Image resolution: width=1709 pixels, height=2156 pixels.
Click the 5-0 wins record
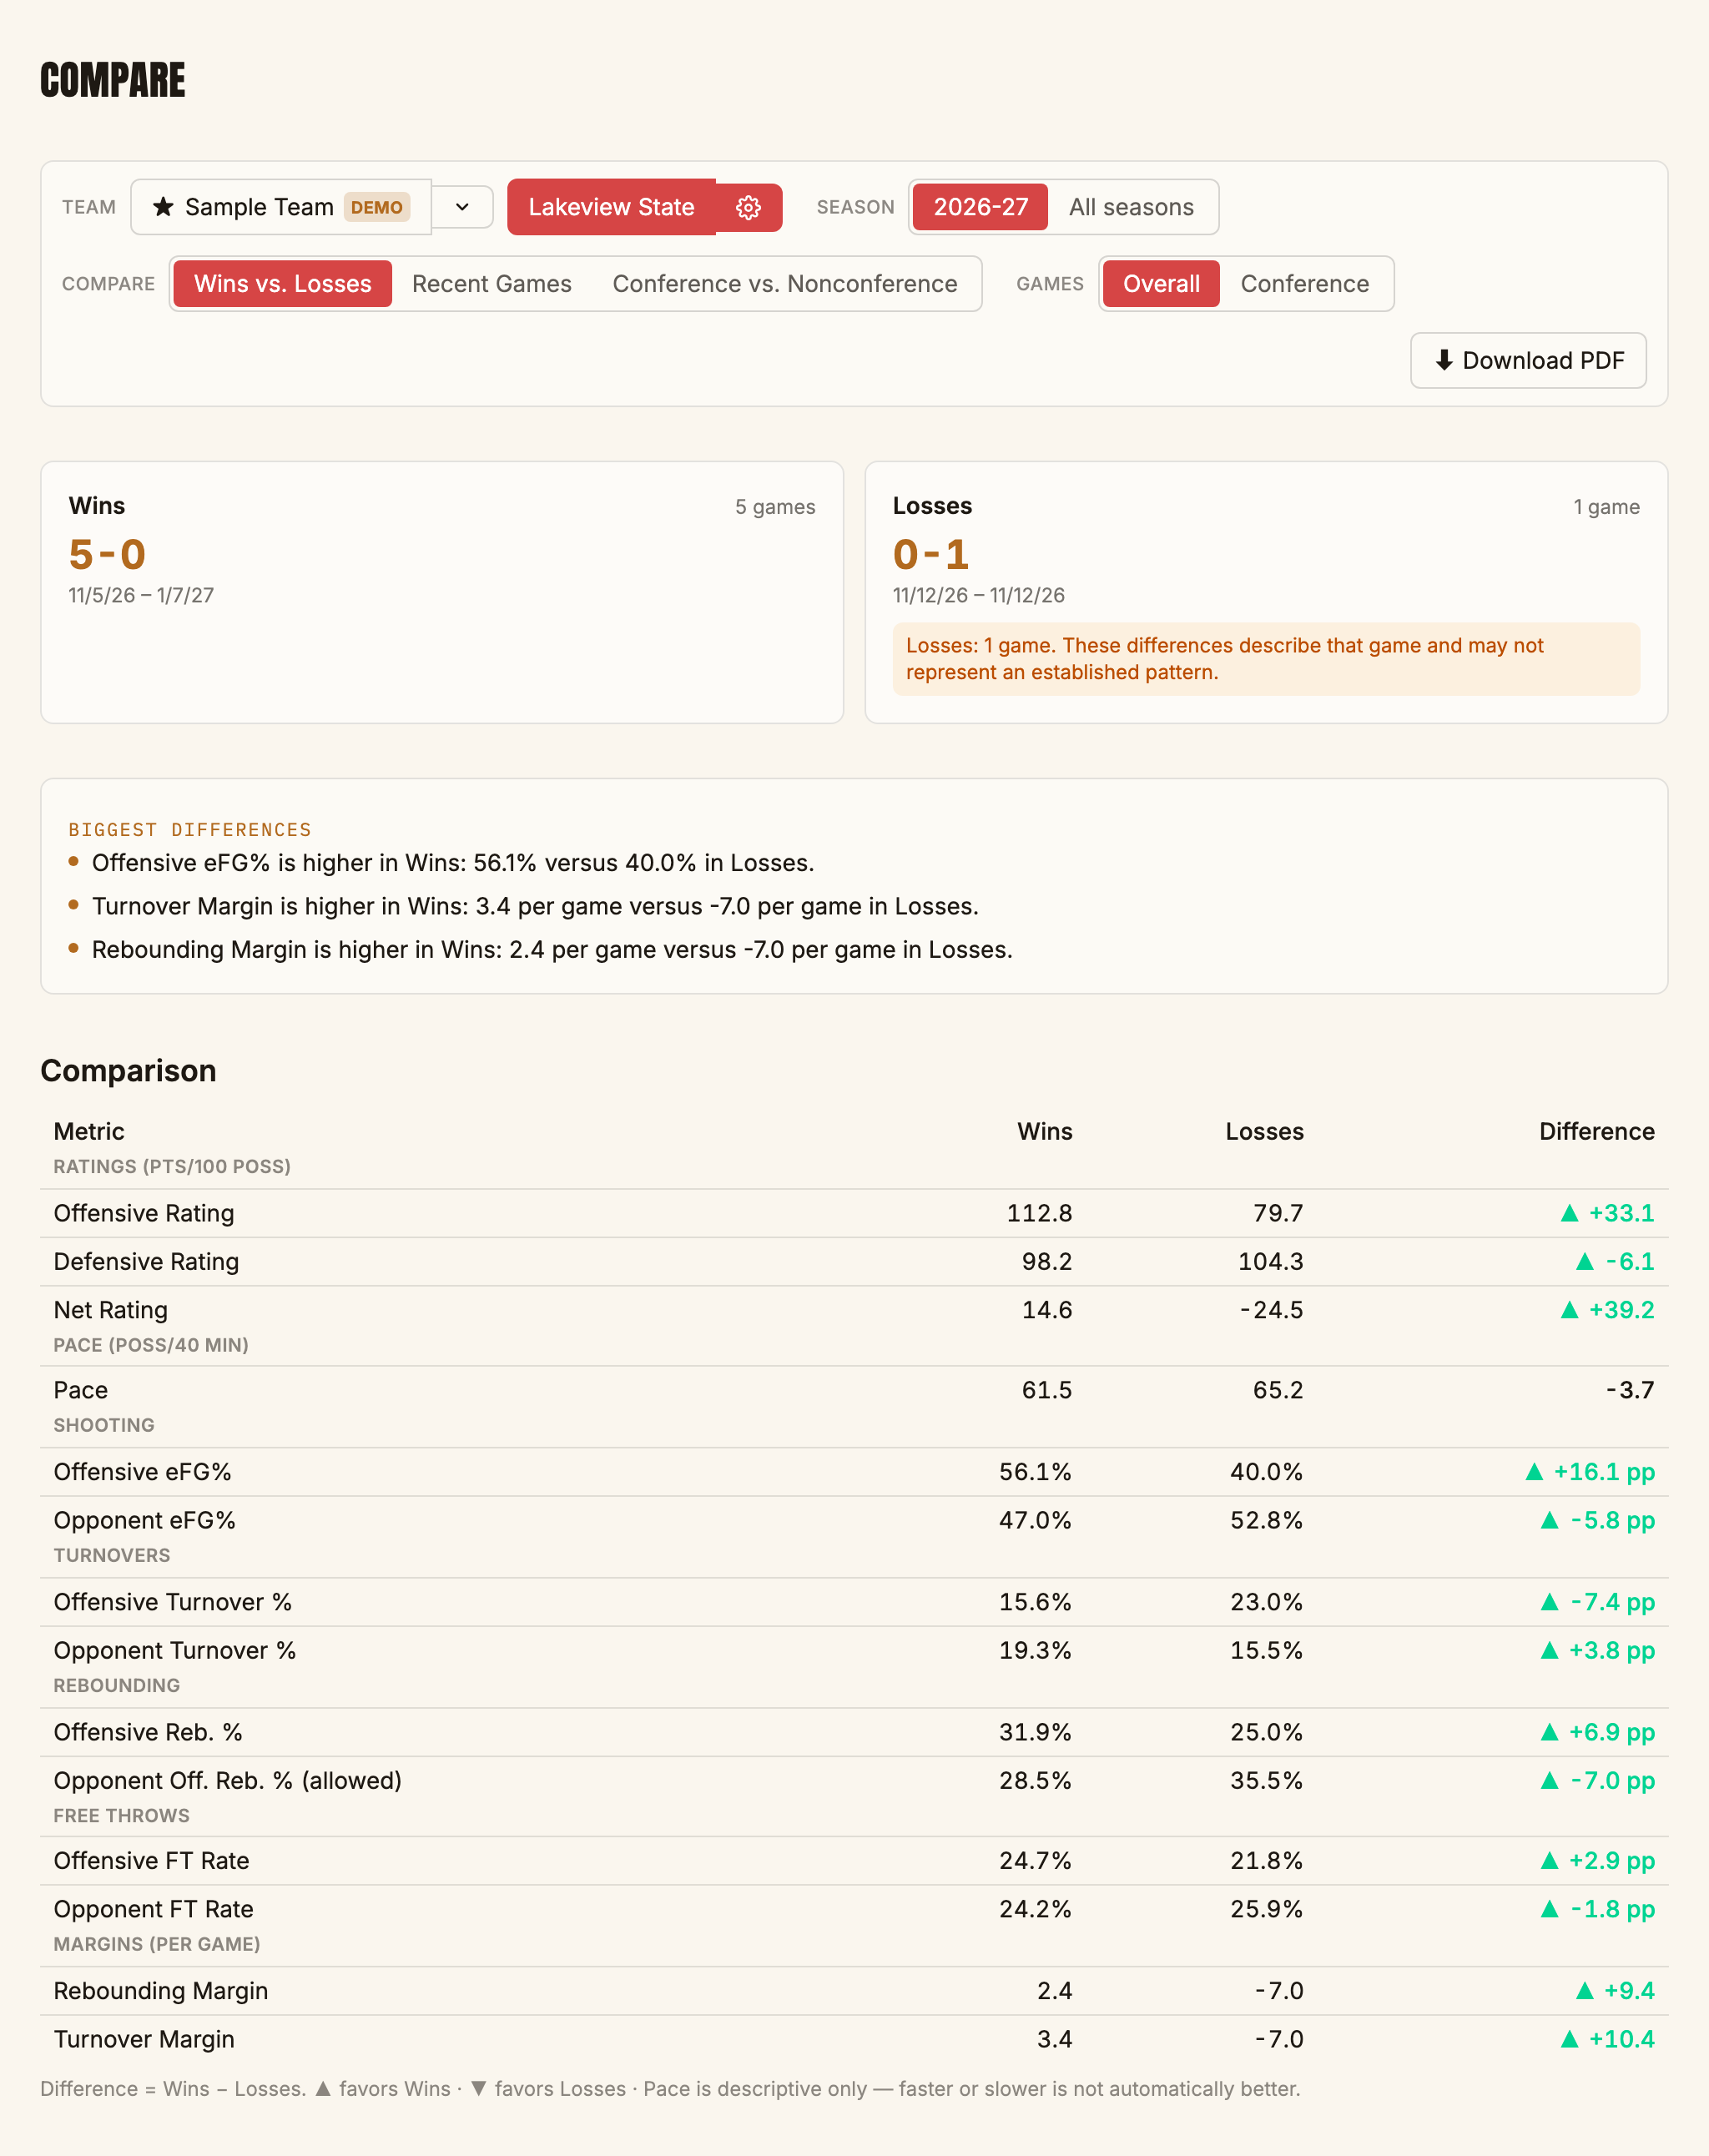(x=107, y=554)
